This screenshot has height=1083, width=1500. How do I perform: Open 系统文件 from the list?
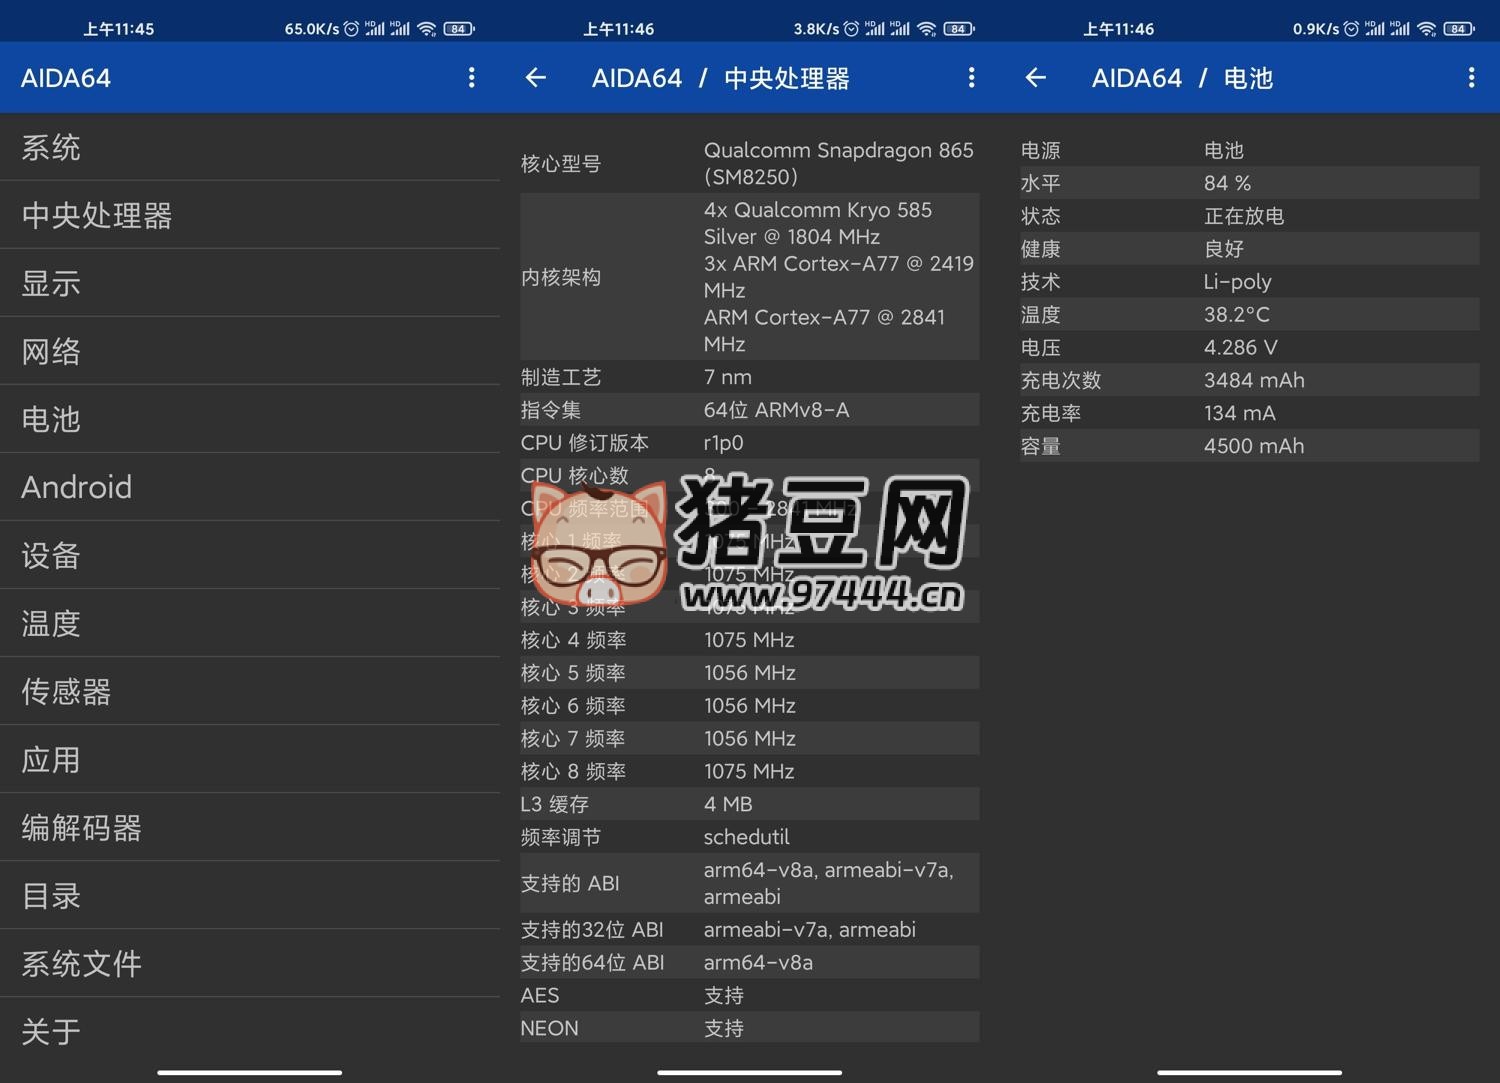250,964
